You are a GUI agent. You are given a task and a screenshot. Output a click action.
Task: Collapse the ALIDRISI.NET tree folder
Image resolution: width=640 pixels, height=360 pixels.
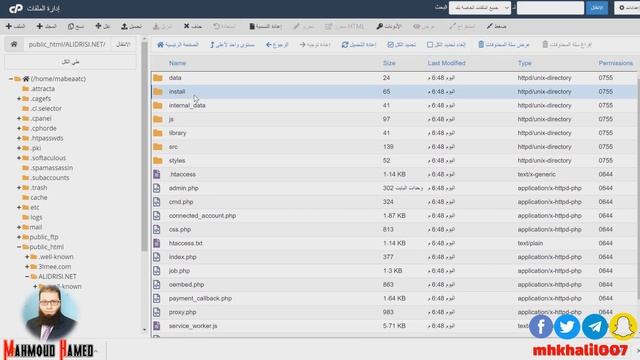(27, 276)
